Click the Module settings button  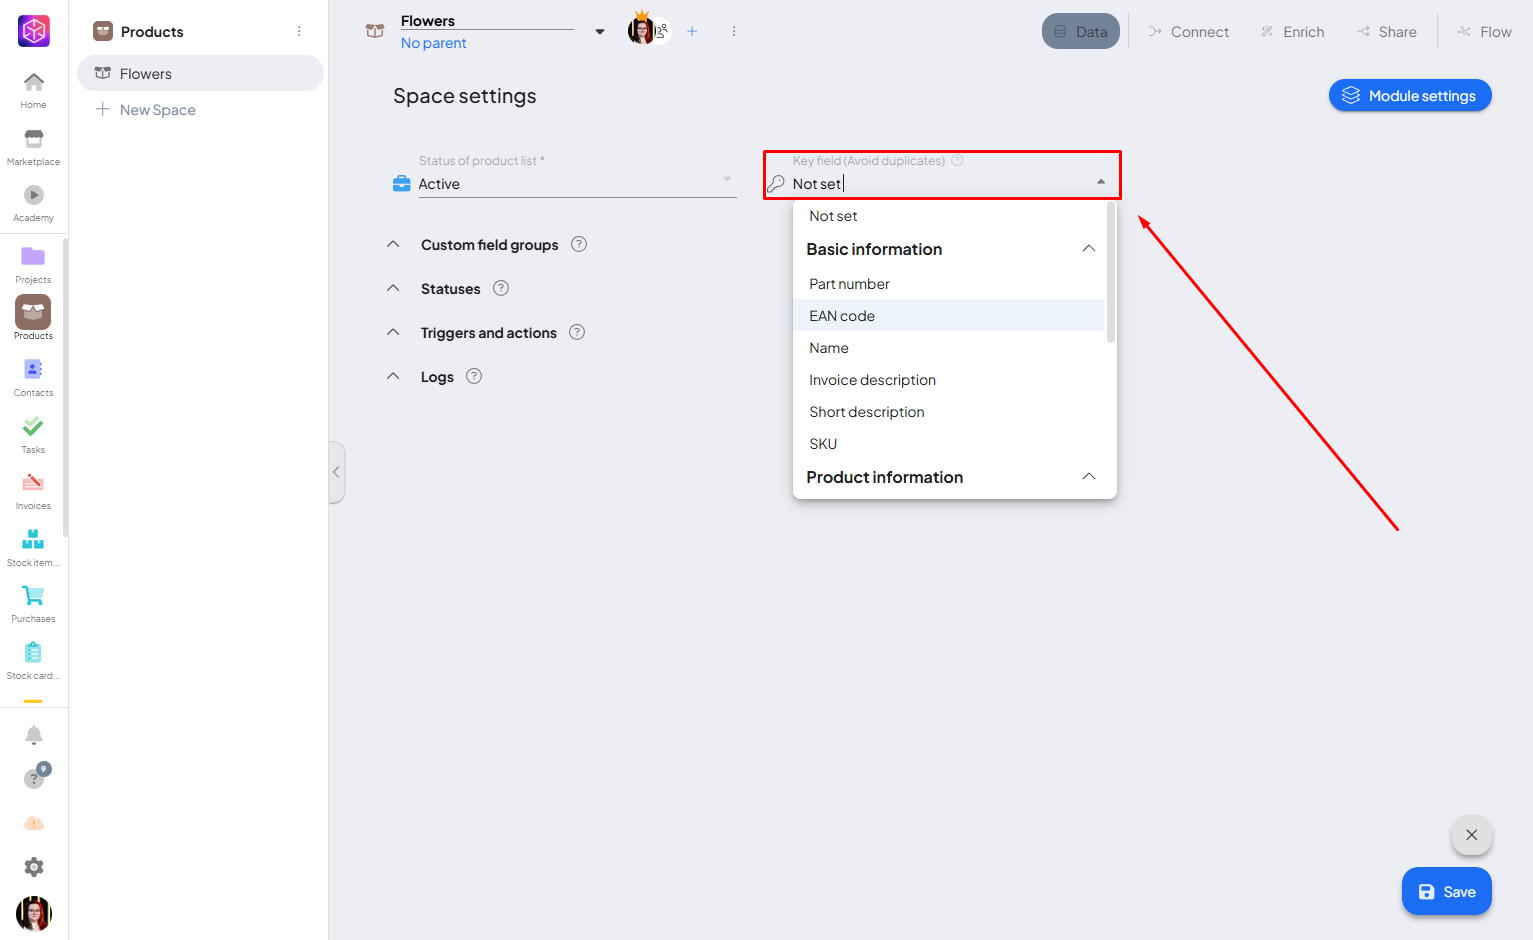tap(1409, 96)
